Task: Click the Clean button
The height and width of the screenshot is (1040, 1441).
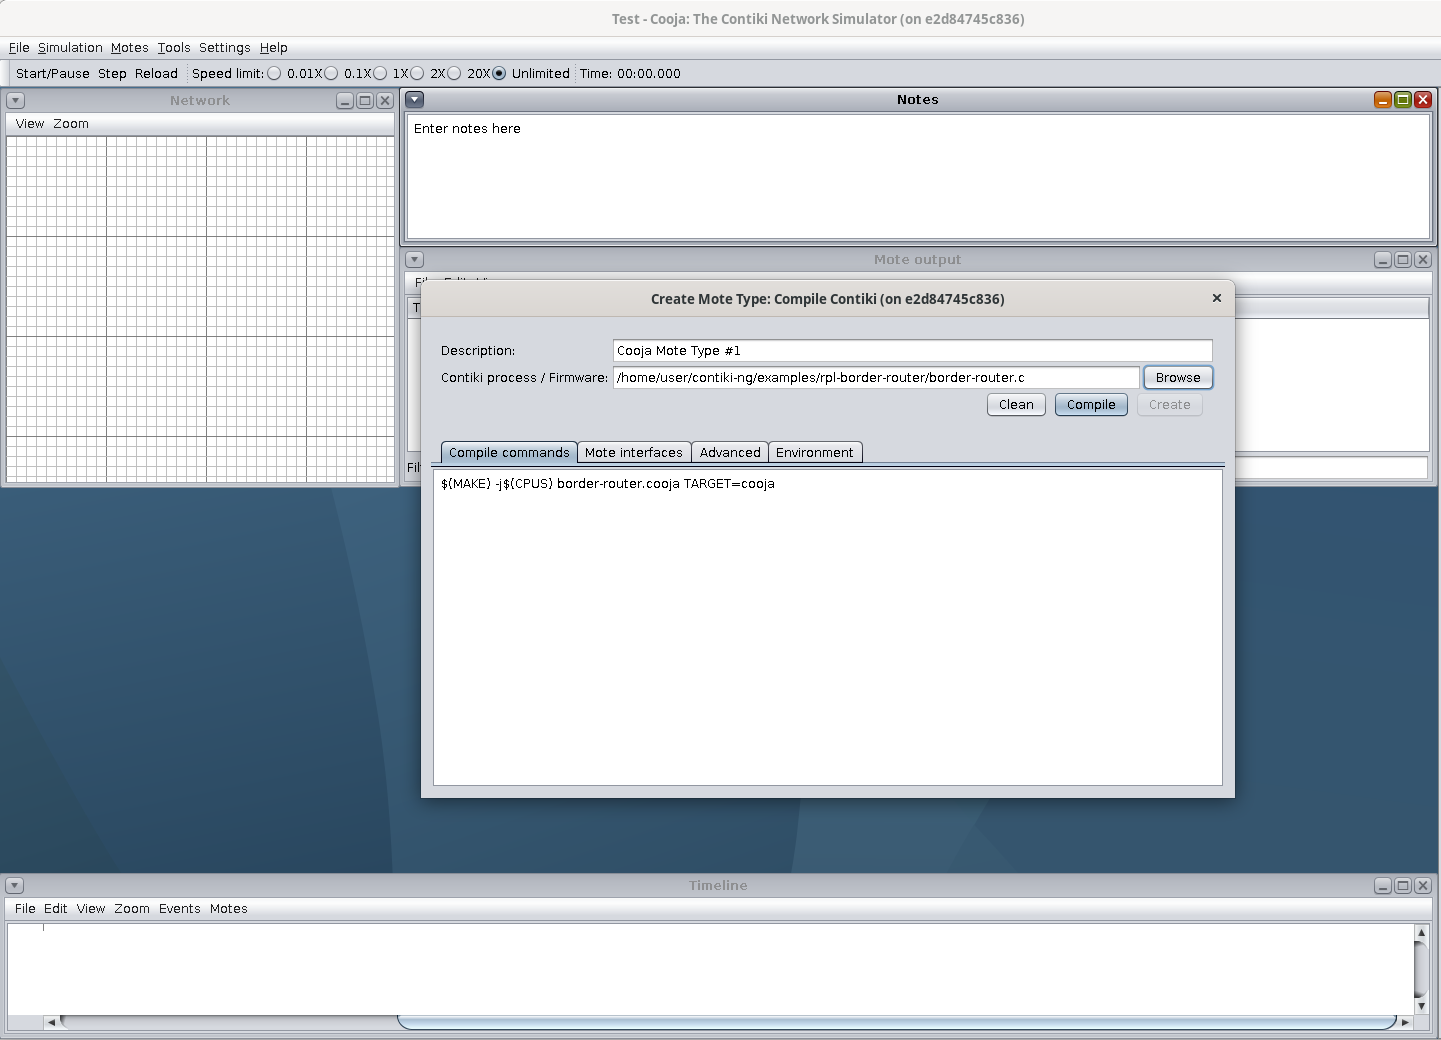Action: point(1016,405)
